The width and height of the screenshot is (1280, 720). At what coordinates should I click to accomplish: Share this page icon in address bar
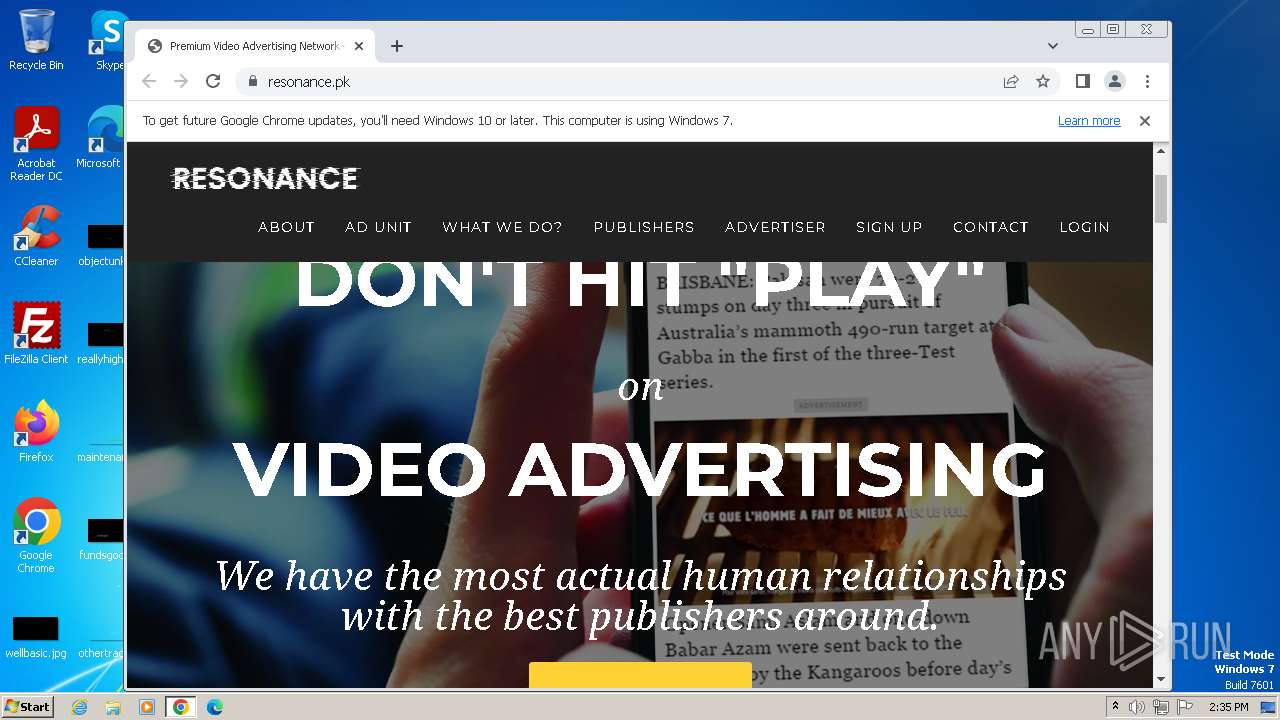point(1011,82)
